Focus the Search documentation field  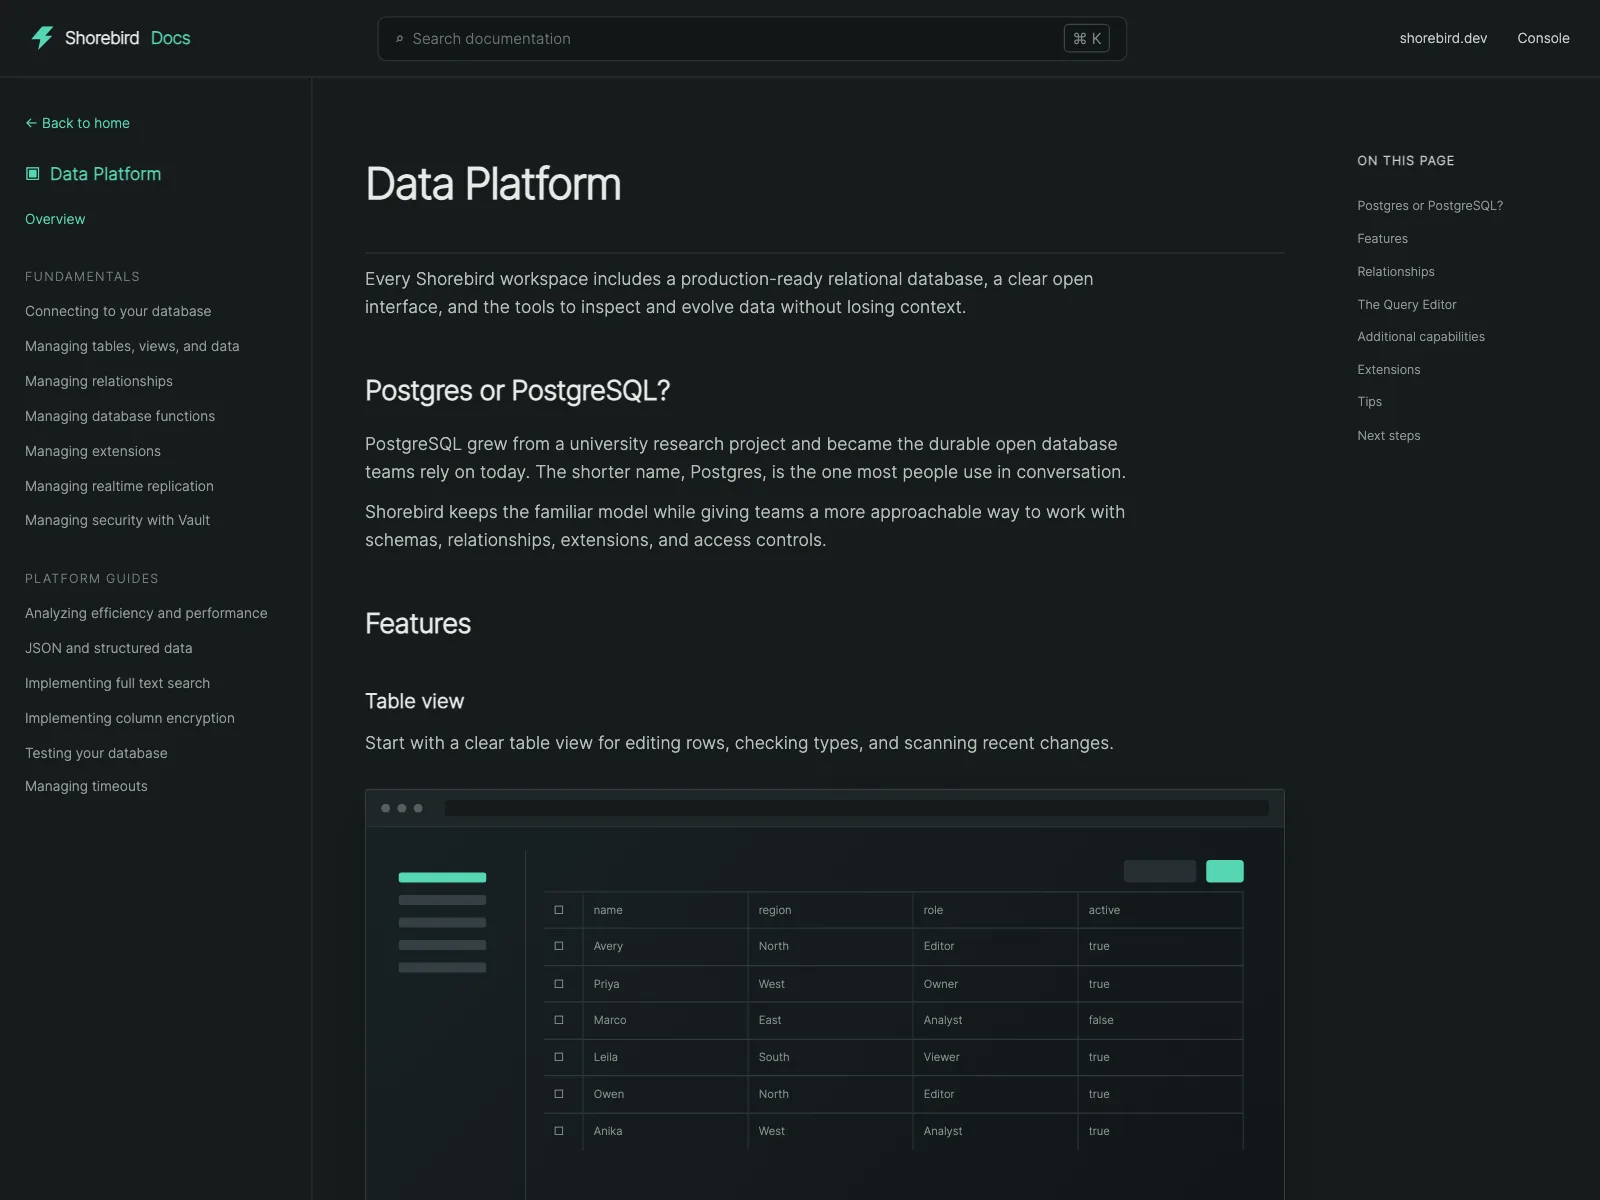pyautogui.click(x=752, y=39)
